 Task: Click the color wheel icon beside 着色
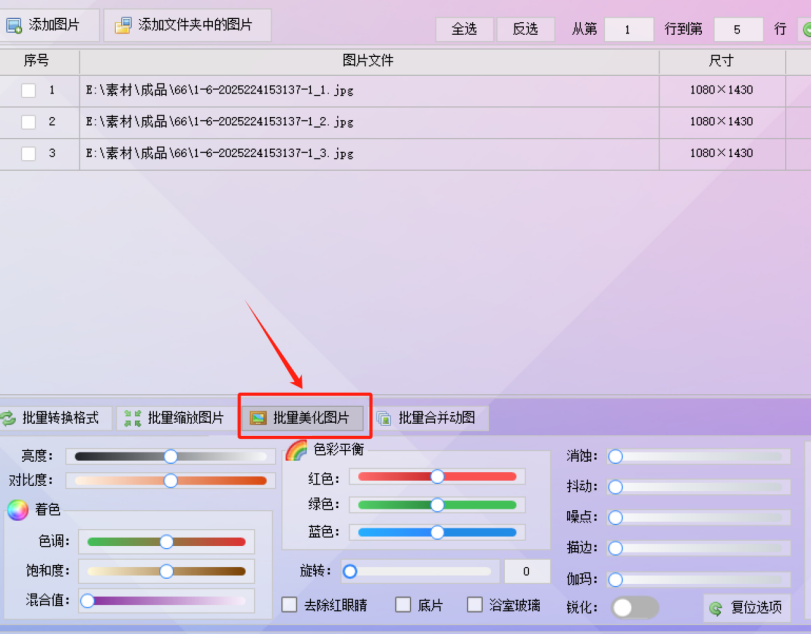18,510
